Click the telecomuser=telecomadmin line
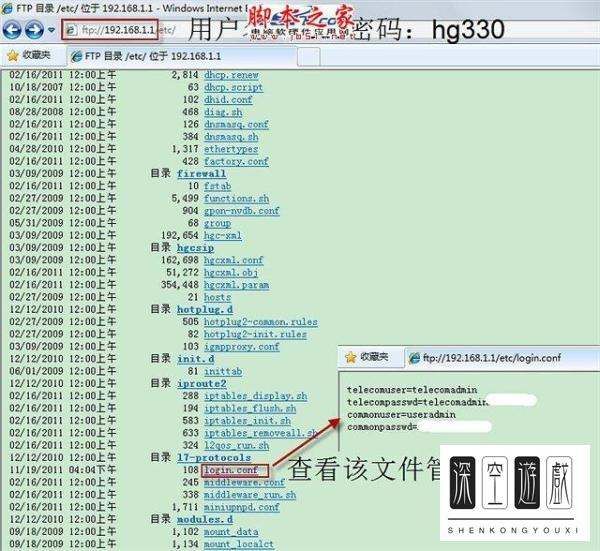The image size is (600, 551). point(412,390)
